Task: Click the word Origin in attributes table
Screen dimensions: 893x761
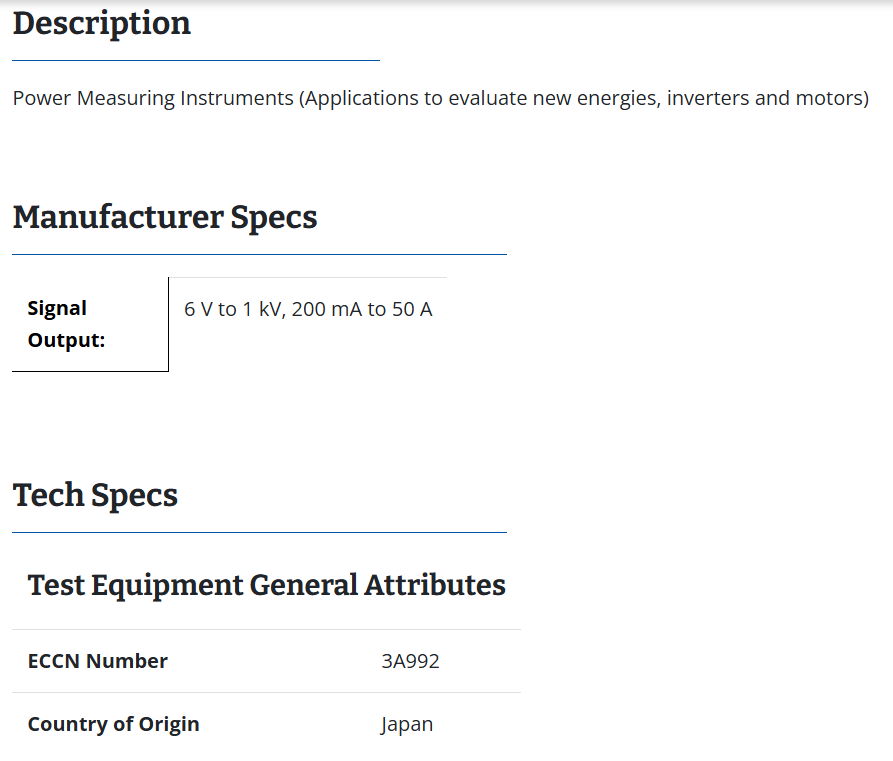Action: [x=169, y=725]
